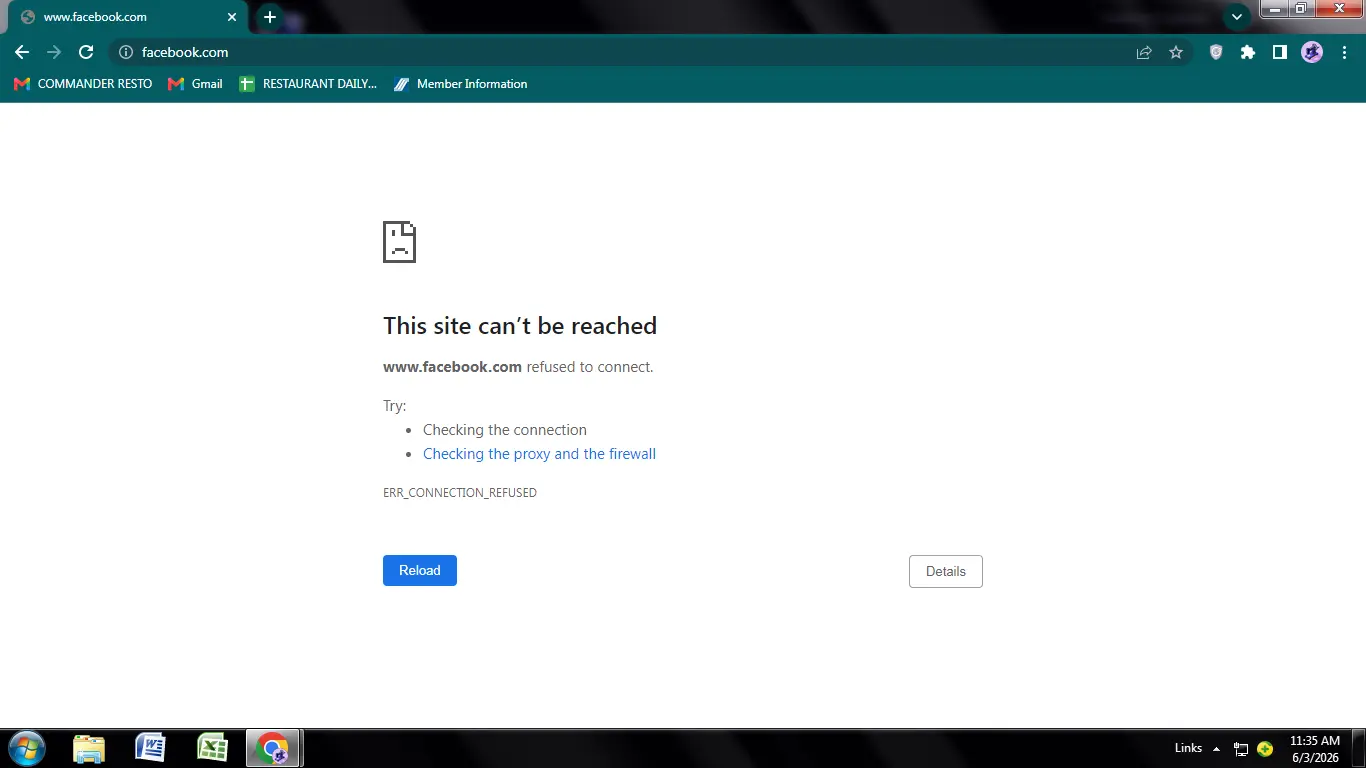Launch Microsoft Word from taskbar
The image size is (1366, 768).
pyautogui.click(x=150, y=748)
